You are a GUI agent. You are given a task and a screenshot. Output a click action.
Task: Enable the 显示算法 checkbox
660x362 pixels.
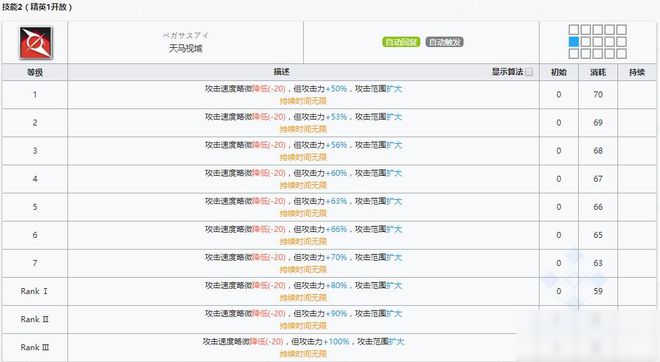pyautogui.click(x=529, y=72)
